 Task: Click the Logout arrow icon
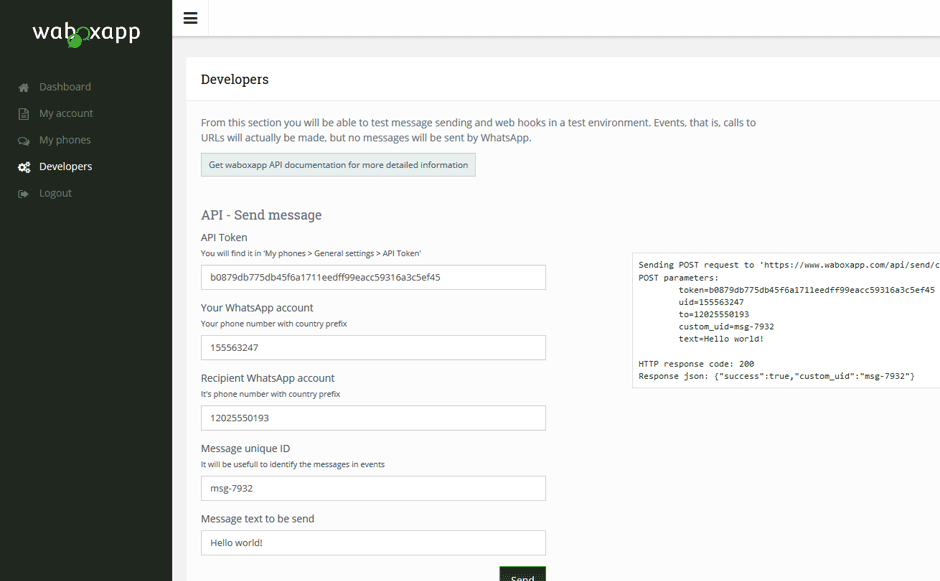[23, 194]
